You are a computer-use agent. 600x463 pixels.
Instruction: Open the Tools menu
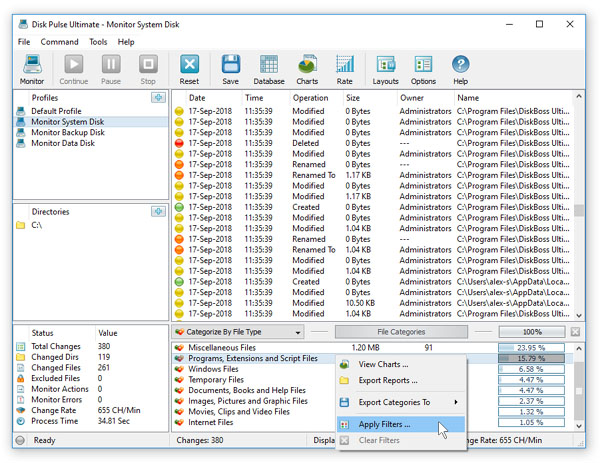coord(98,42)
